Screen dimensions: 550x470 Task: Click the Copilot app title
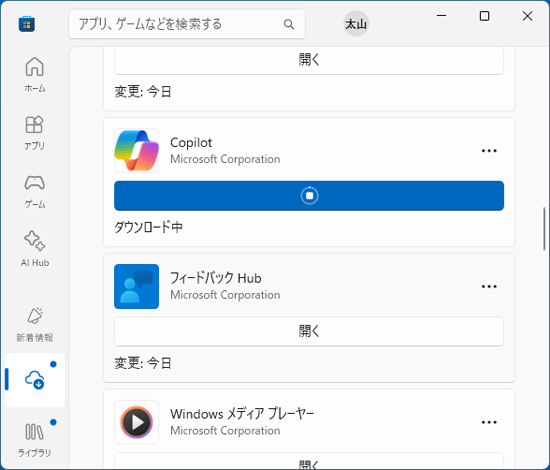[x=191, y=143]
